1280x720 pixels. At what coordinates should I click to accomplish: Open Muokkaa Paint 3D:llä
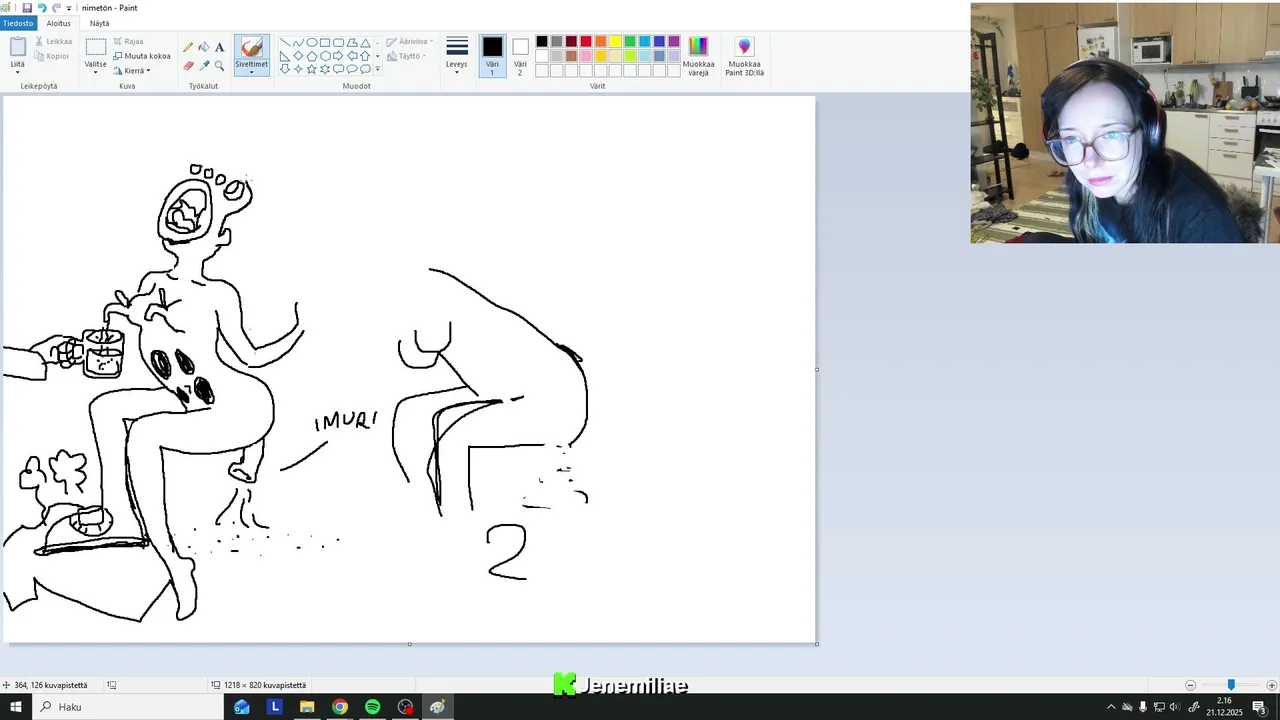pos(745,57)
